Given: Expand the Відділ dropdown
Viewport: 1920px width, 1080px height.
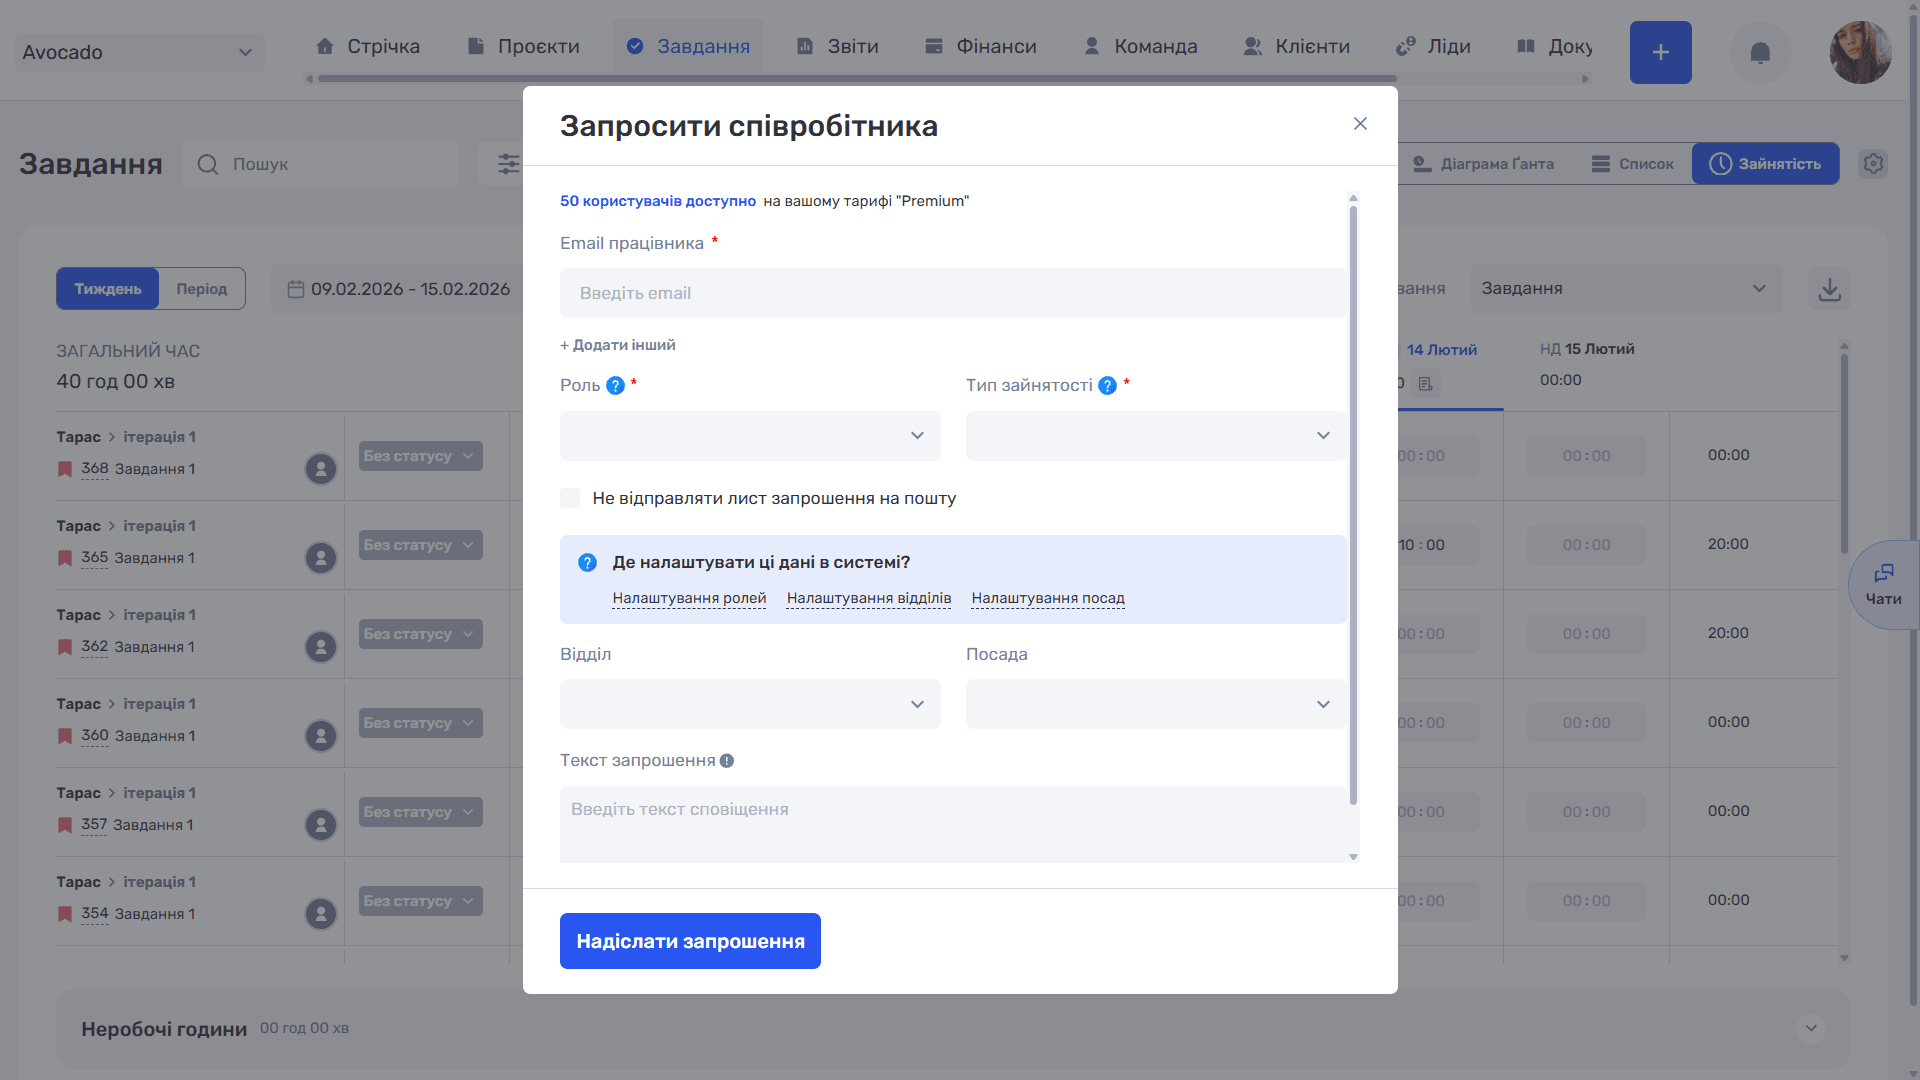Looking at the screenshot, I should coord(750,704).
